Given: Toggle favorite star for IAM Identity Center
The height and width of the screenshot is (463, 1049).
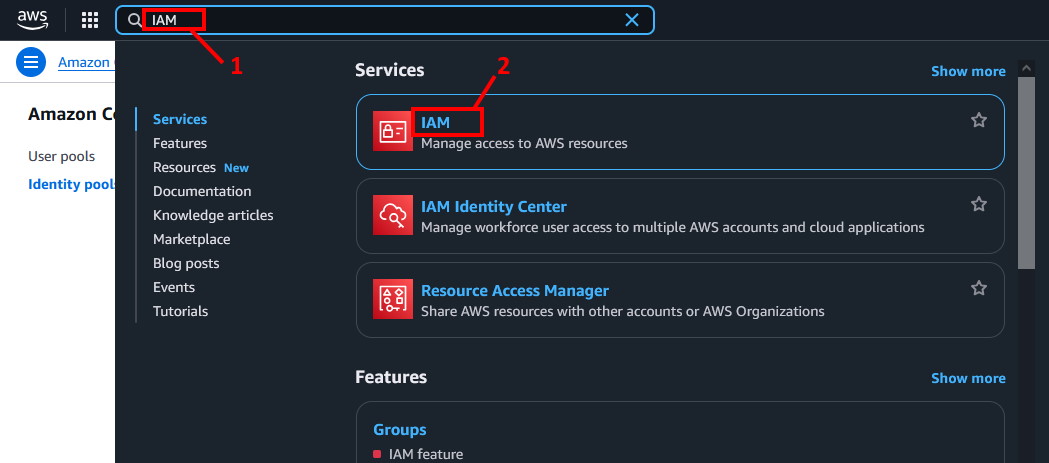Looking at the screenshot, I should pyautogui.click(x=979, y=204).
